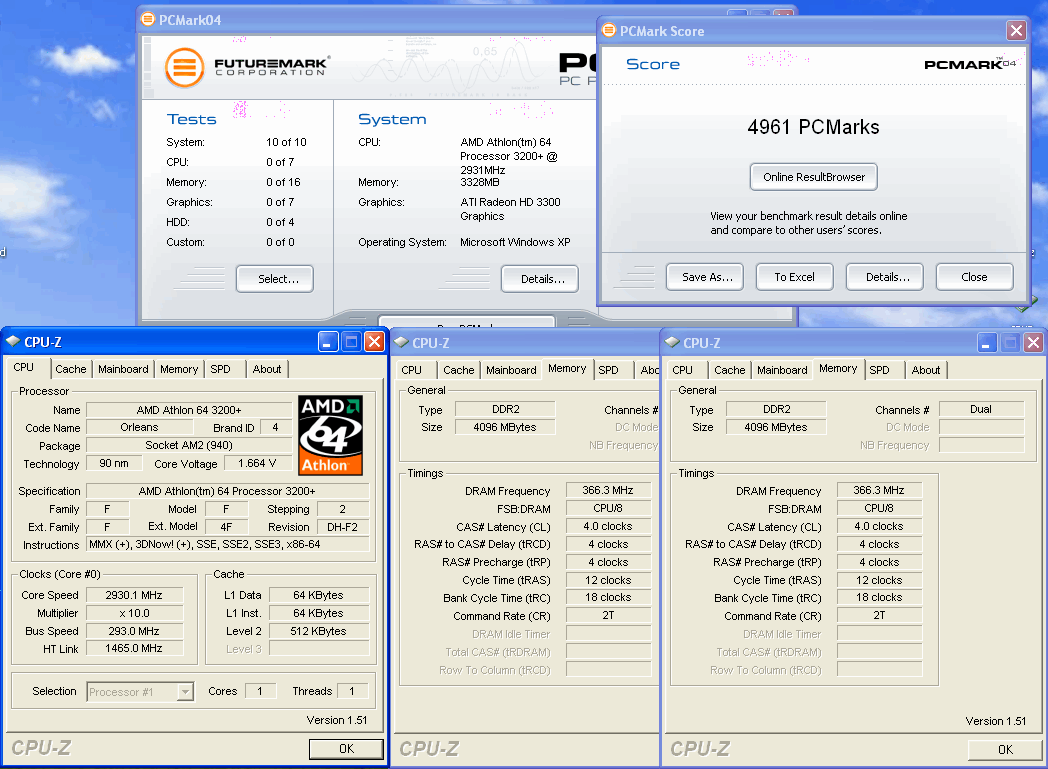Screen dimensions: 1048x769
Task: Click Channels # Dual field in right CPU-Z
Action: pyautogui.click(x=981, y=409)
